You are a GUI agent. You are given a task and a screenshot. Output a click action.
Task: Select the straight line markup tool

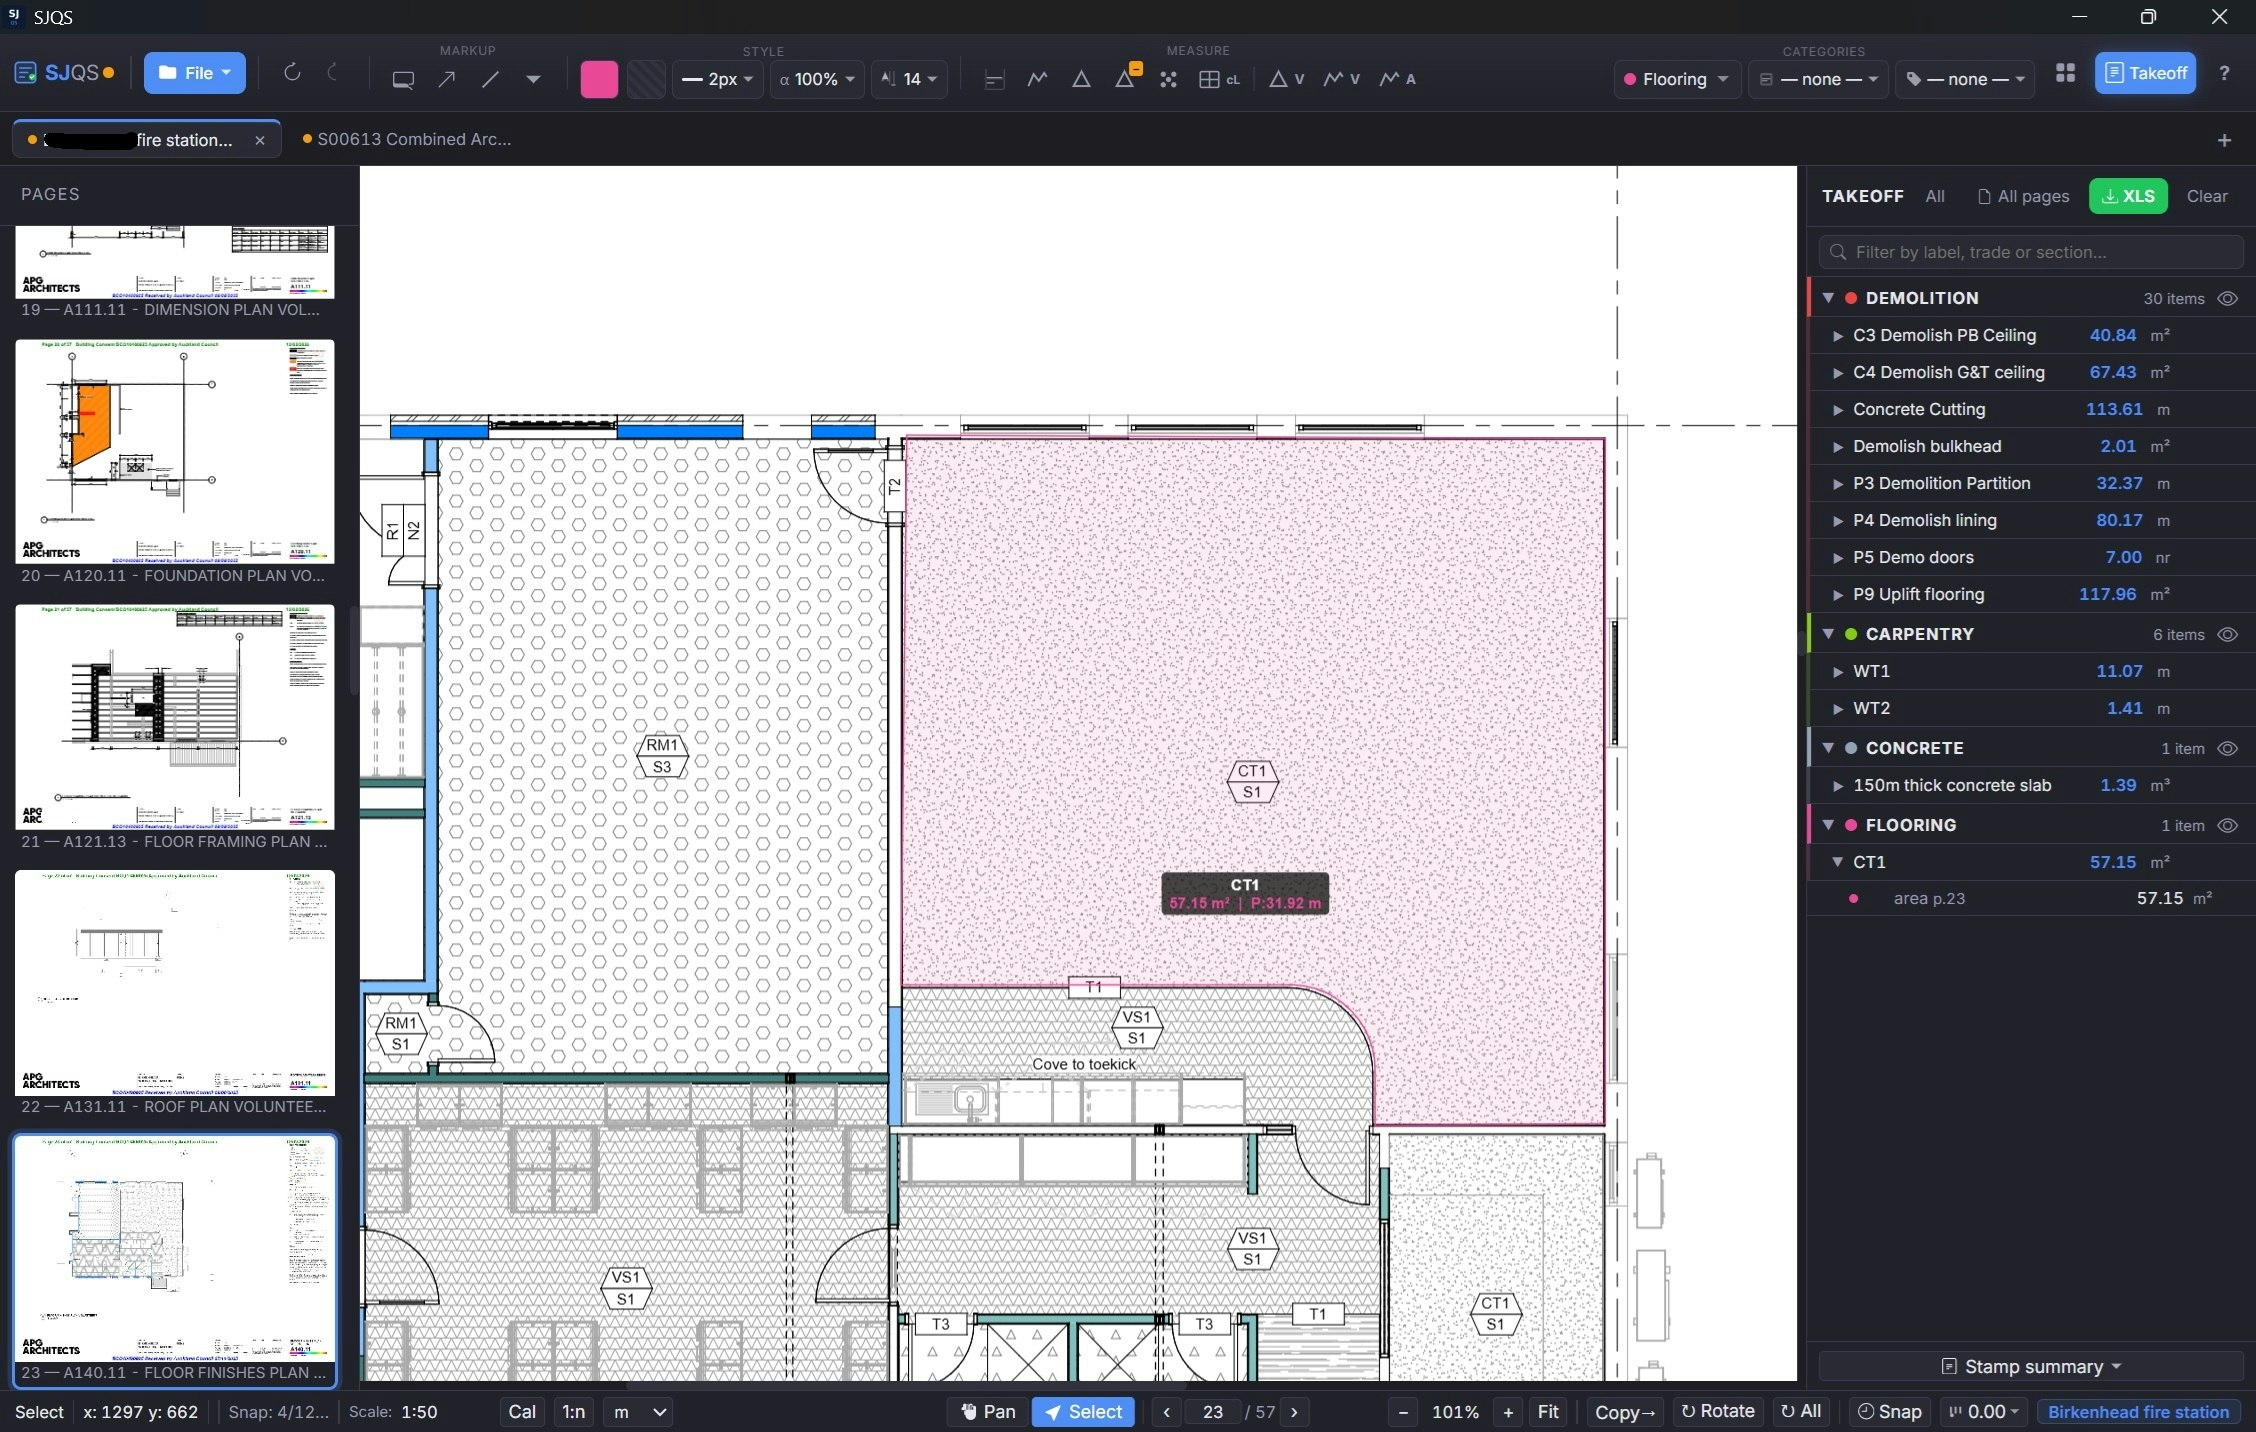click(490, 79)
